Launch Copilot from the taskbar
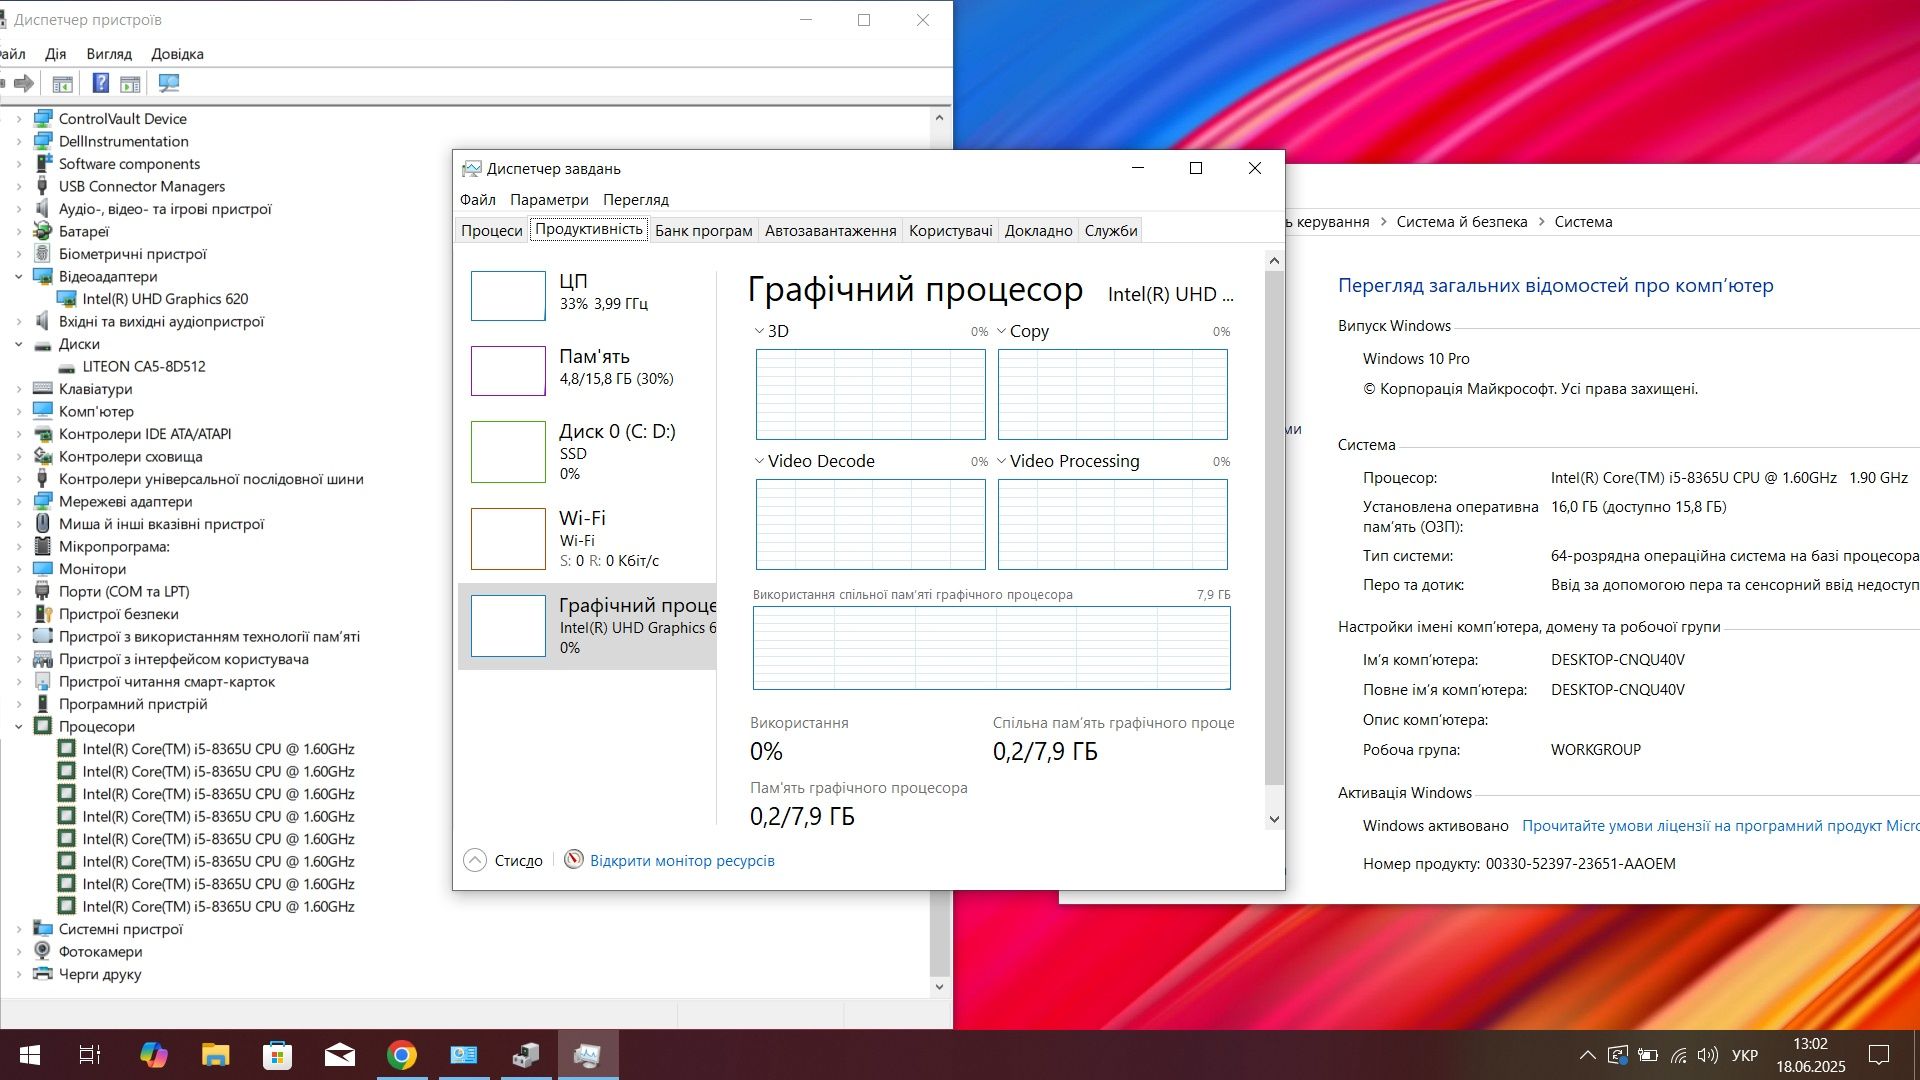Image resolution: width=1920 pixels, height=1080 pixels. (x=153, y=1055)
